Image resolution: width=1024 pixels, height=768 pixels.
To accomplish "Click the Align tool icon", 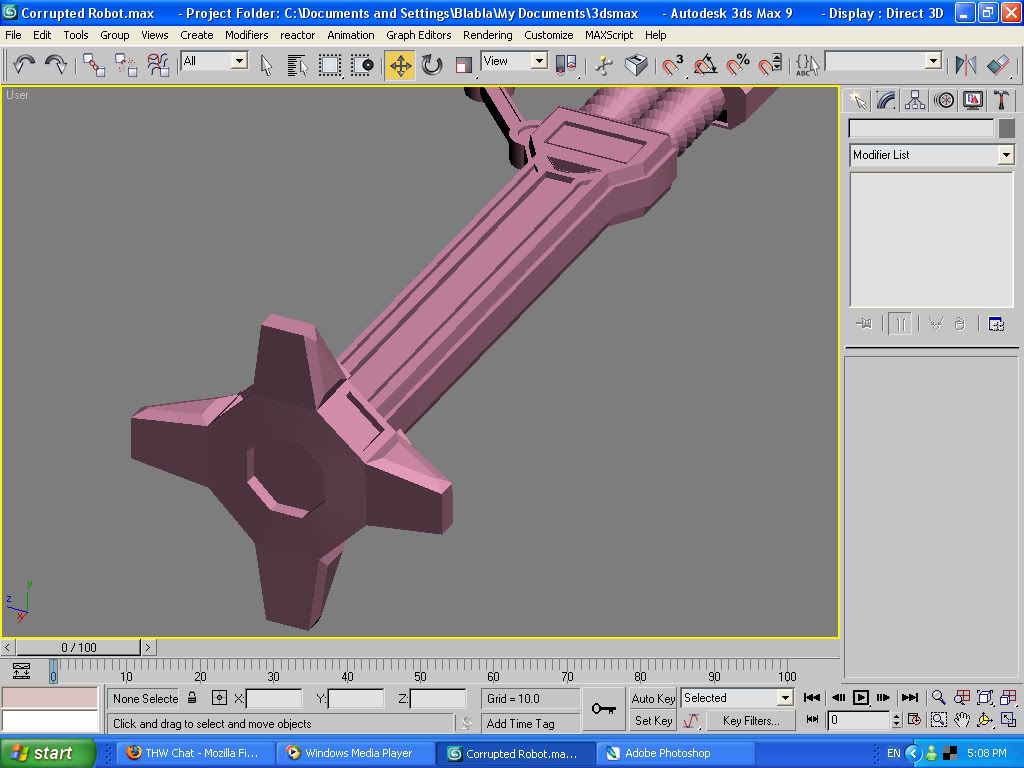I will 998,65.
